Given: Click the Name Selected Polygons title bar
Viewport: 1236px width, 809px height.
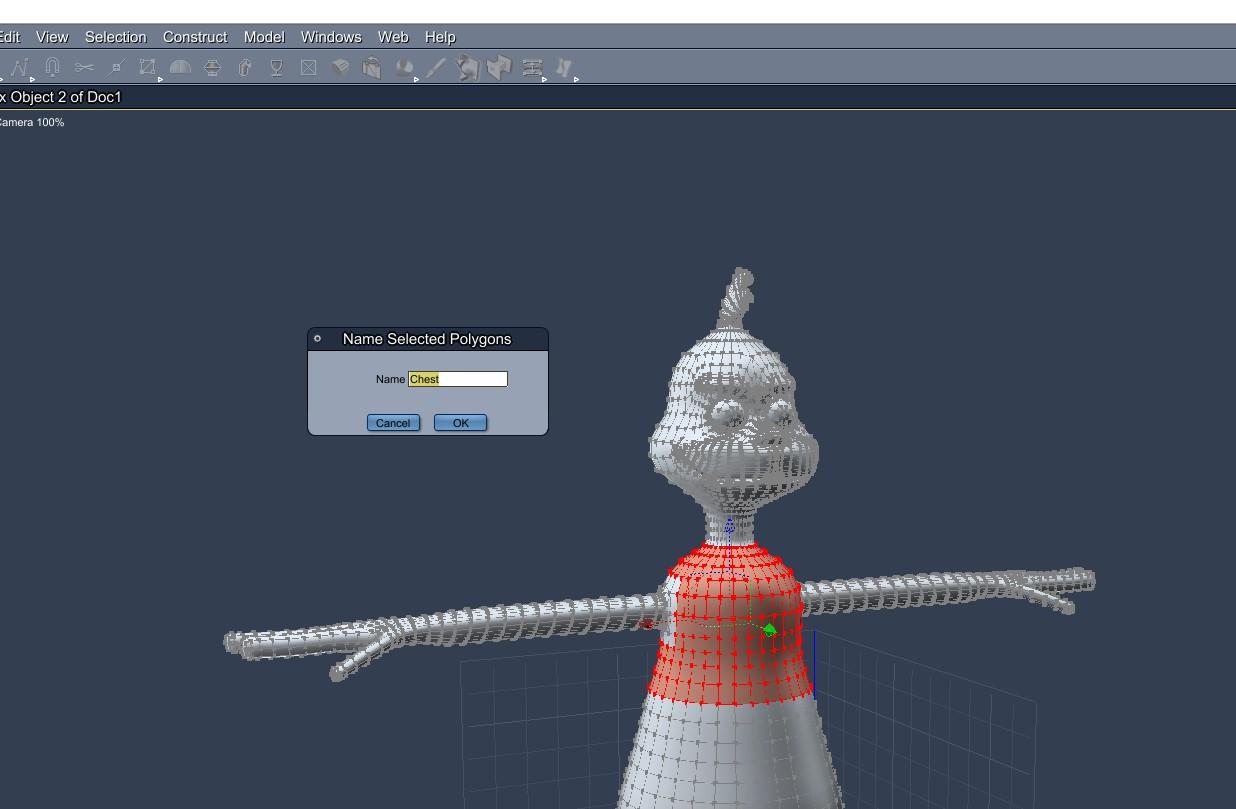Looking at the screenshot, I should click(x=427, y=339).
